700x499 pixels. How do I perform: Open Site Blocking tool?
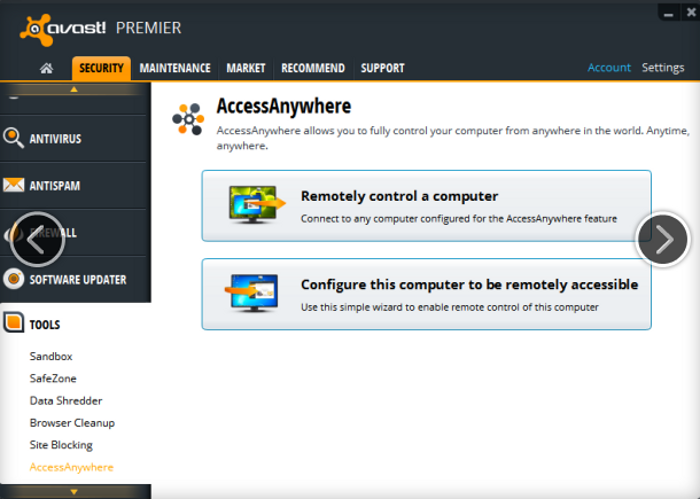click(61, 445)
